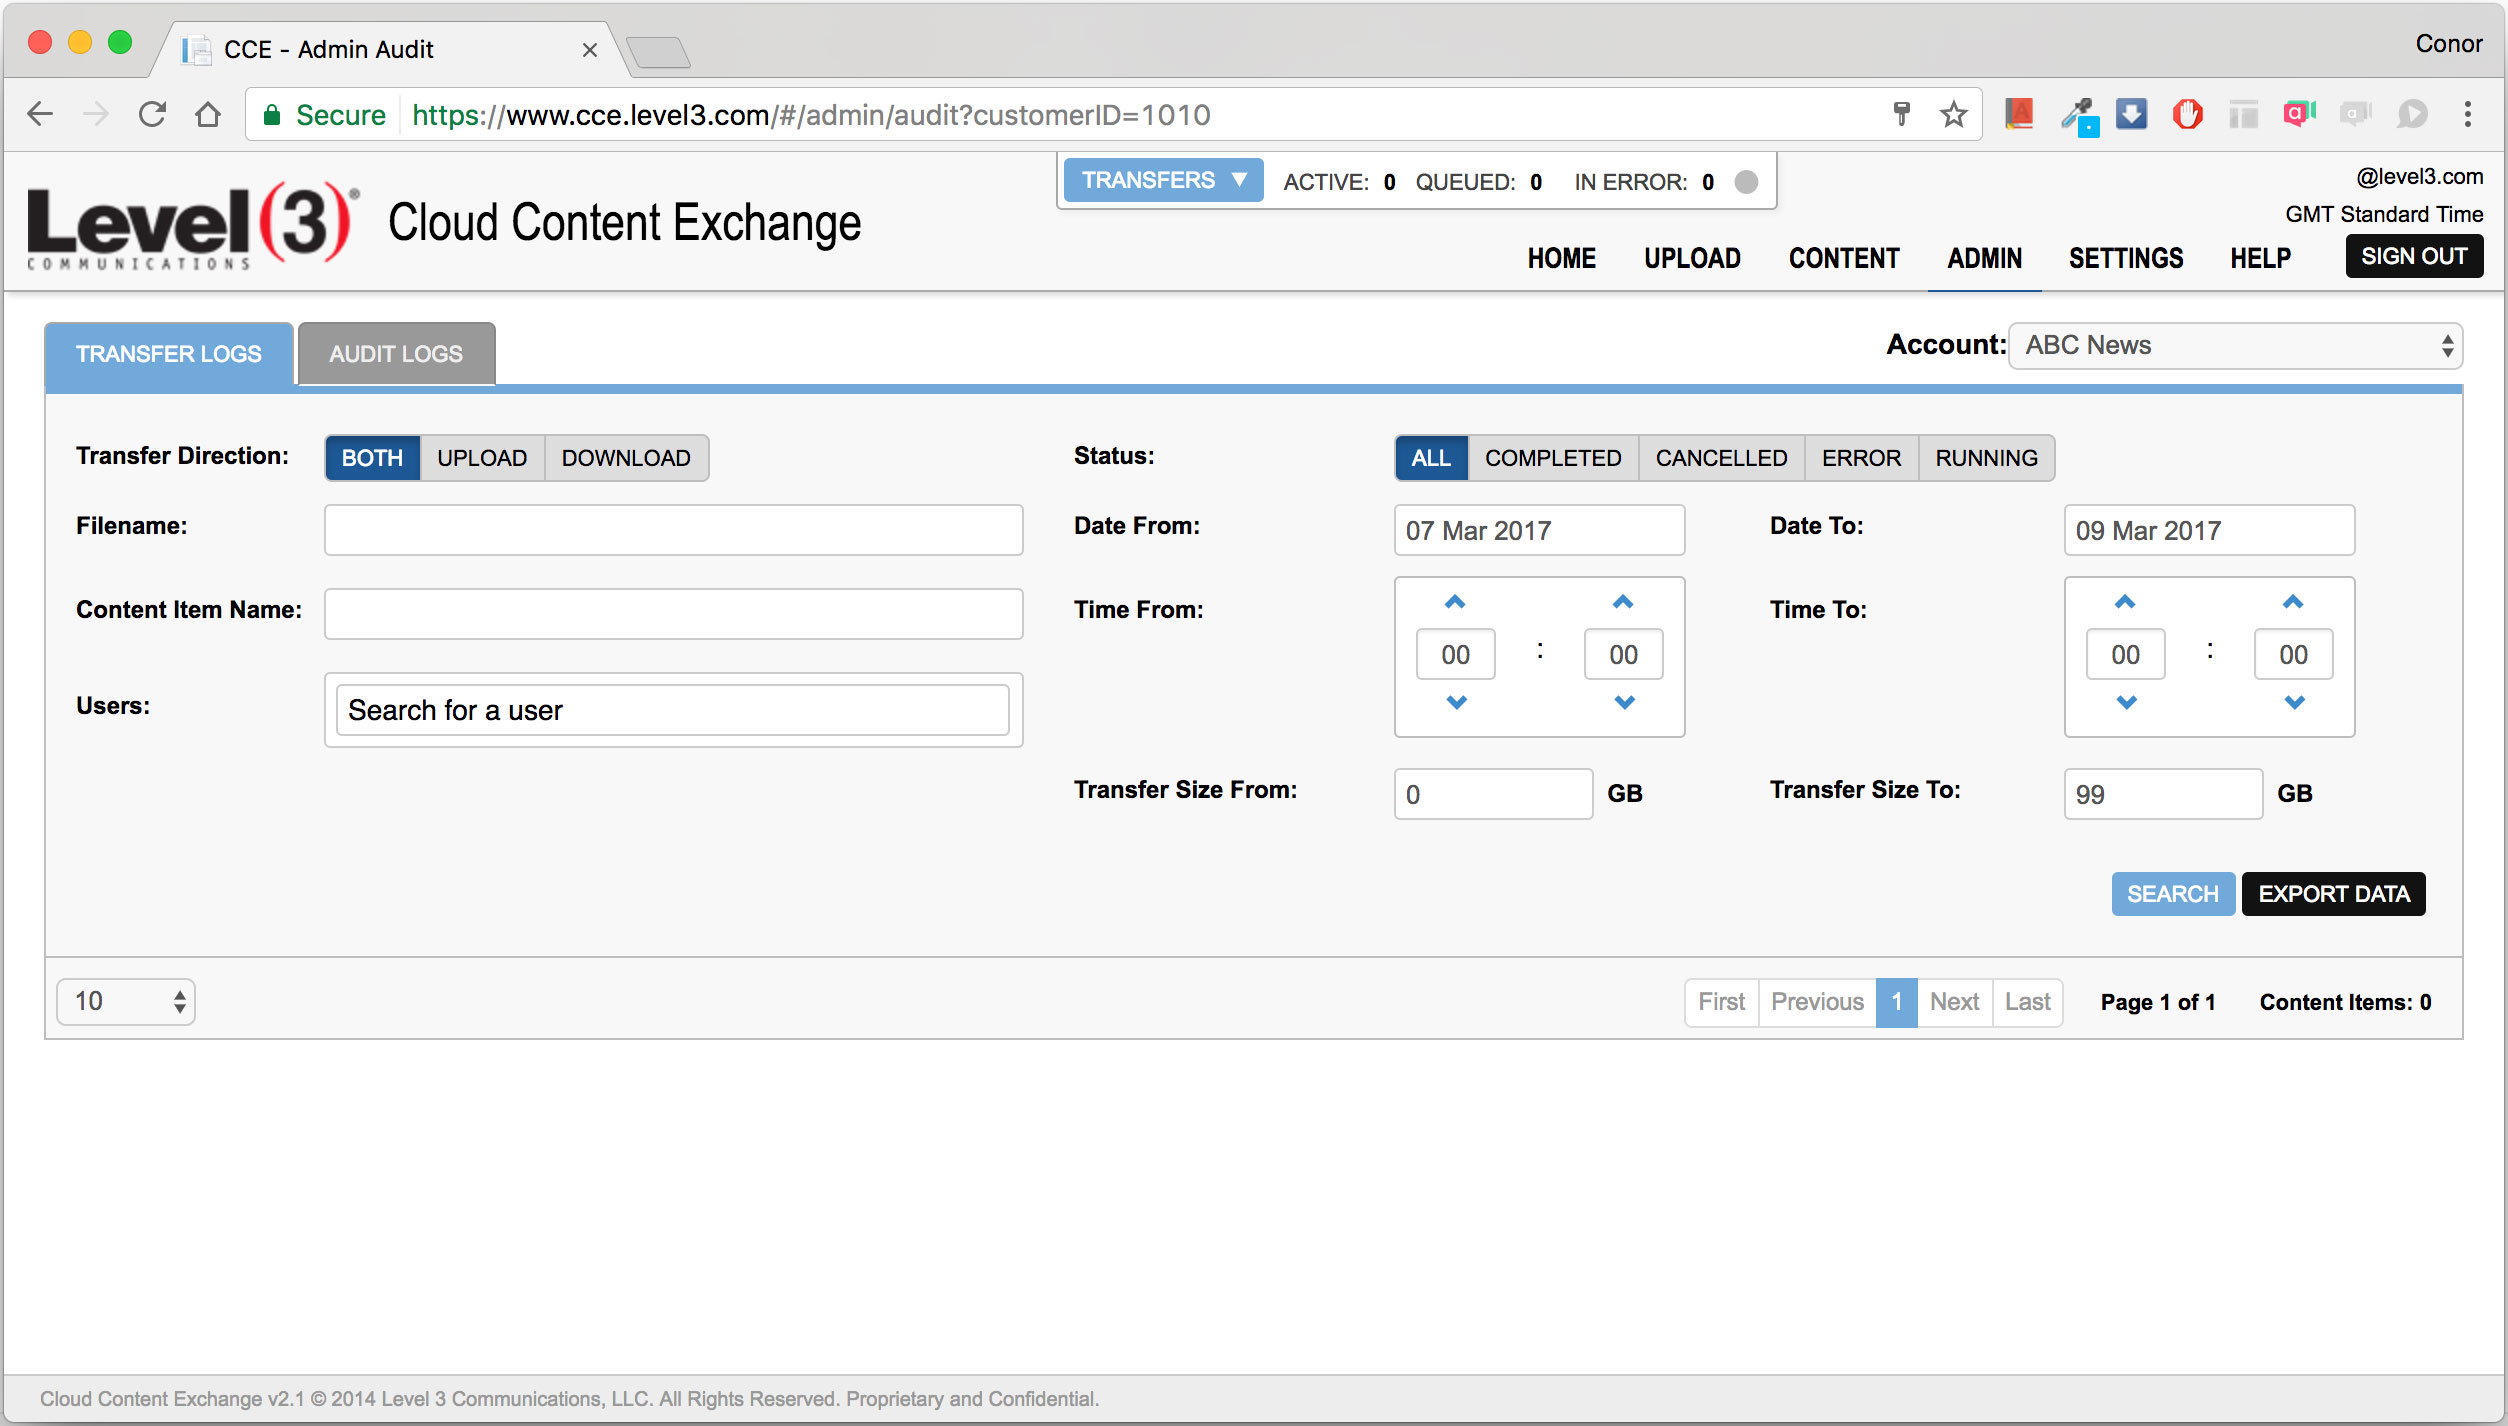Increase Time From hours with up arrow
The height and width of the screenshot is (1426, 2508).
click(x=1455, y=602)
